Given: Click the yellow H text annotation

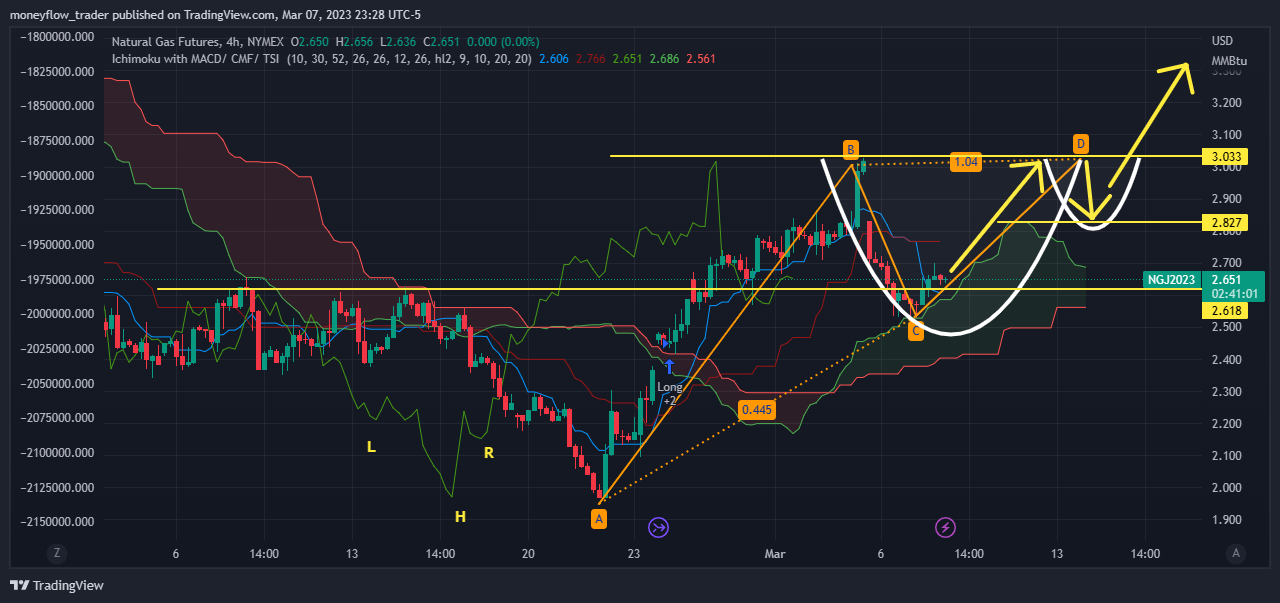Looking at the screenshot, I should point(460,517).
